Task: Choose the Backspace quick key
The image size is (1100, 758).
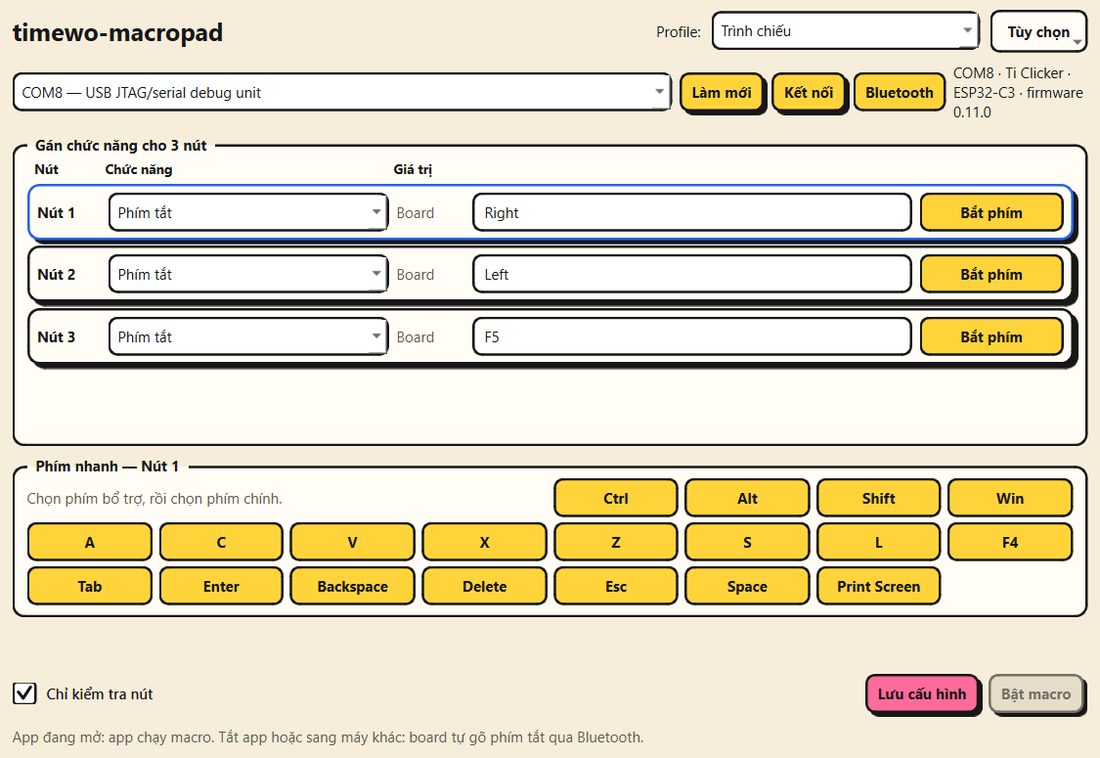Action: (x=353, y=586)
